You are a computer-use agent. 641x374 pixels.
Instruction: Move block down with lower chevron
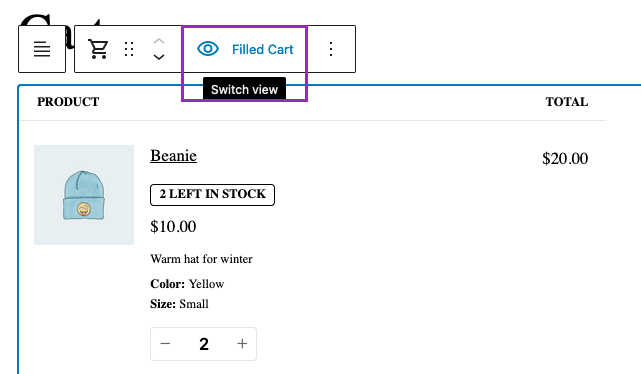(159, 57)
